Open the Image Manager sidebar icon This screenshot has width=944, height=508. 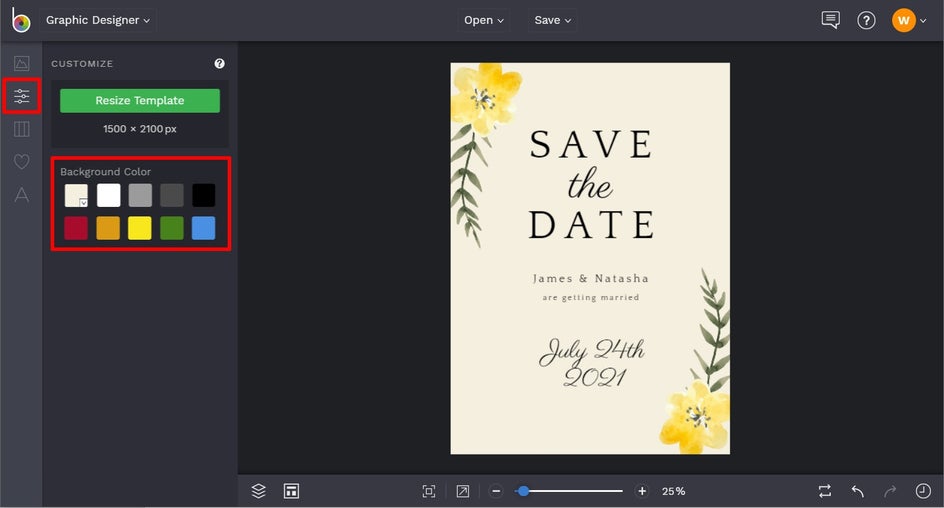point(21,64)
